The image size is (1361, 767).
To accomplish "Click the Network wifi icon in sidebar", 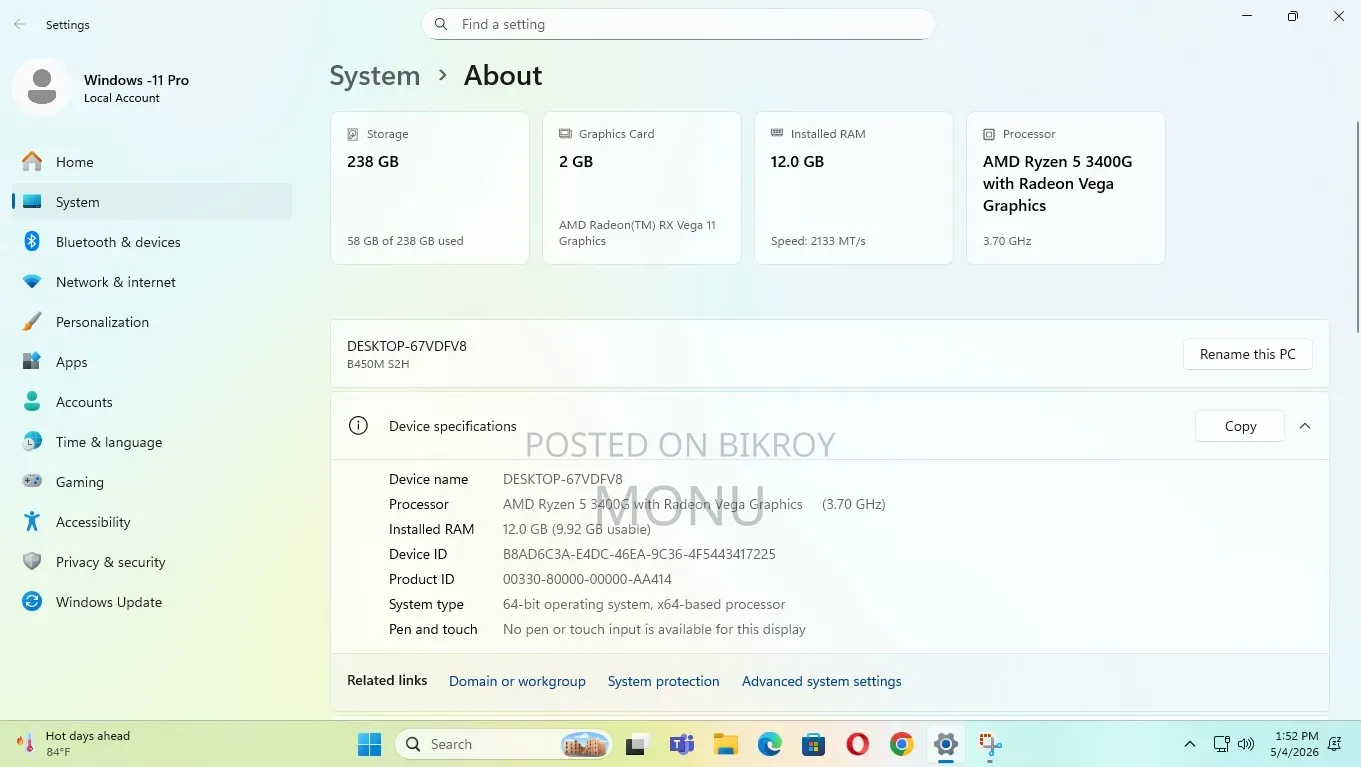I will click(x=32, y=282).
